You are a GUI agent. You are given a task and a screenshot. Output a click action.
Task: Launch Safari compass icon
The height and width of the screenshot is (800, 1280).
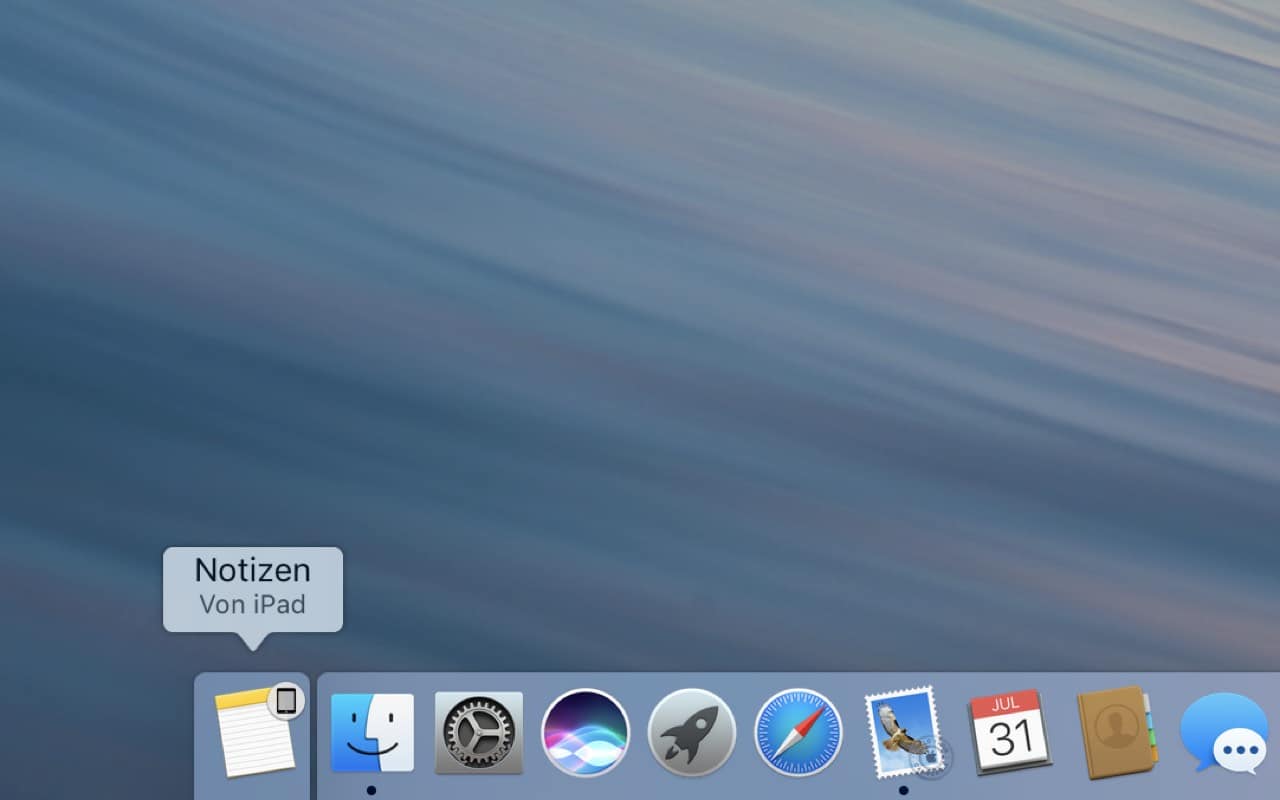(798, 733)
